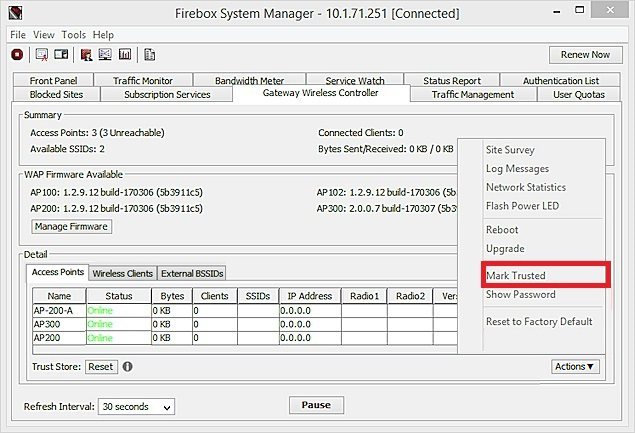Select Show Password in the Actions menu
Image resolution: width=635 pixels, height=433 pixels.
(x=520, y=294)
